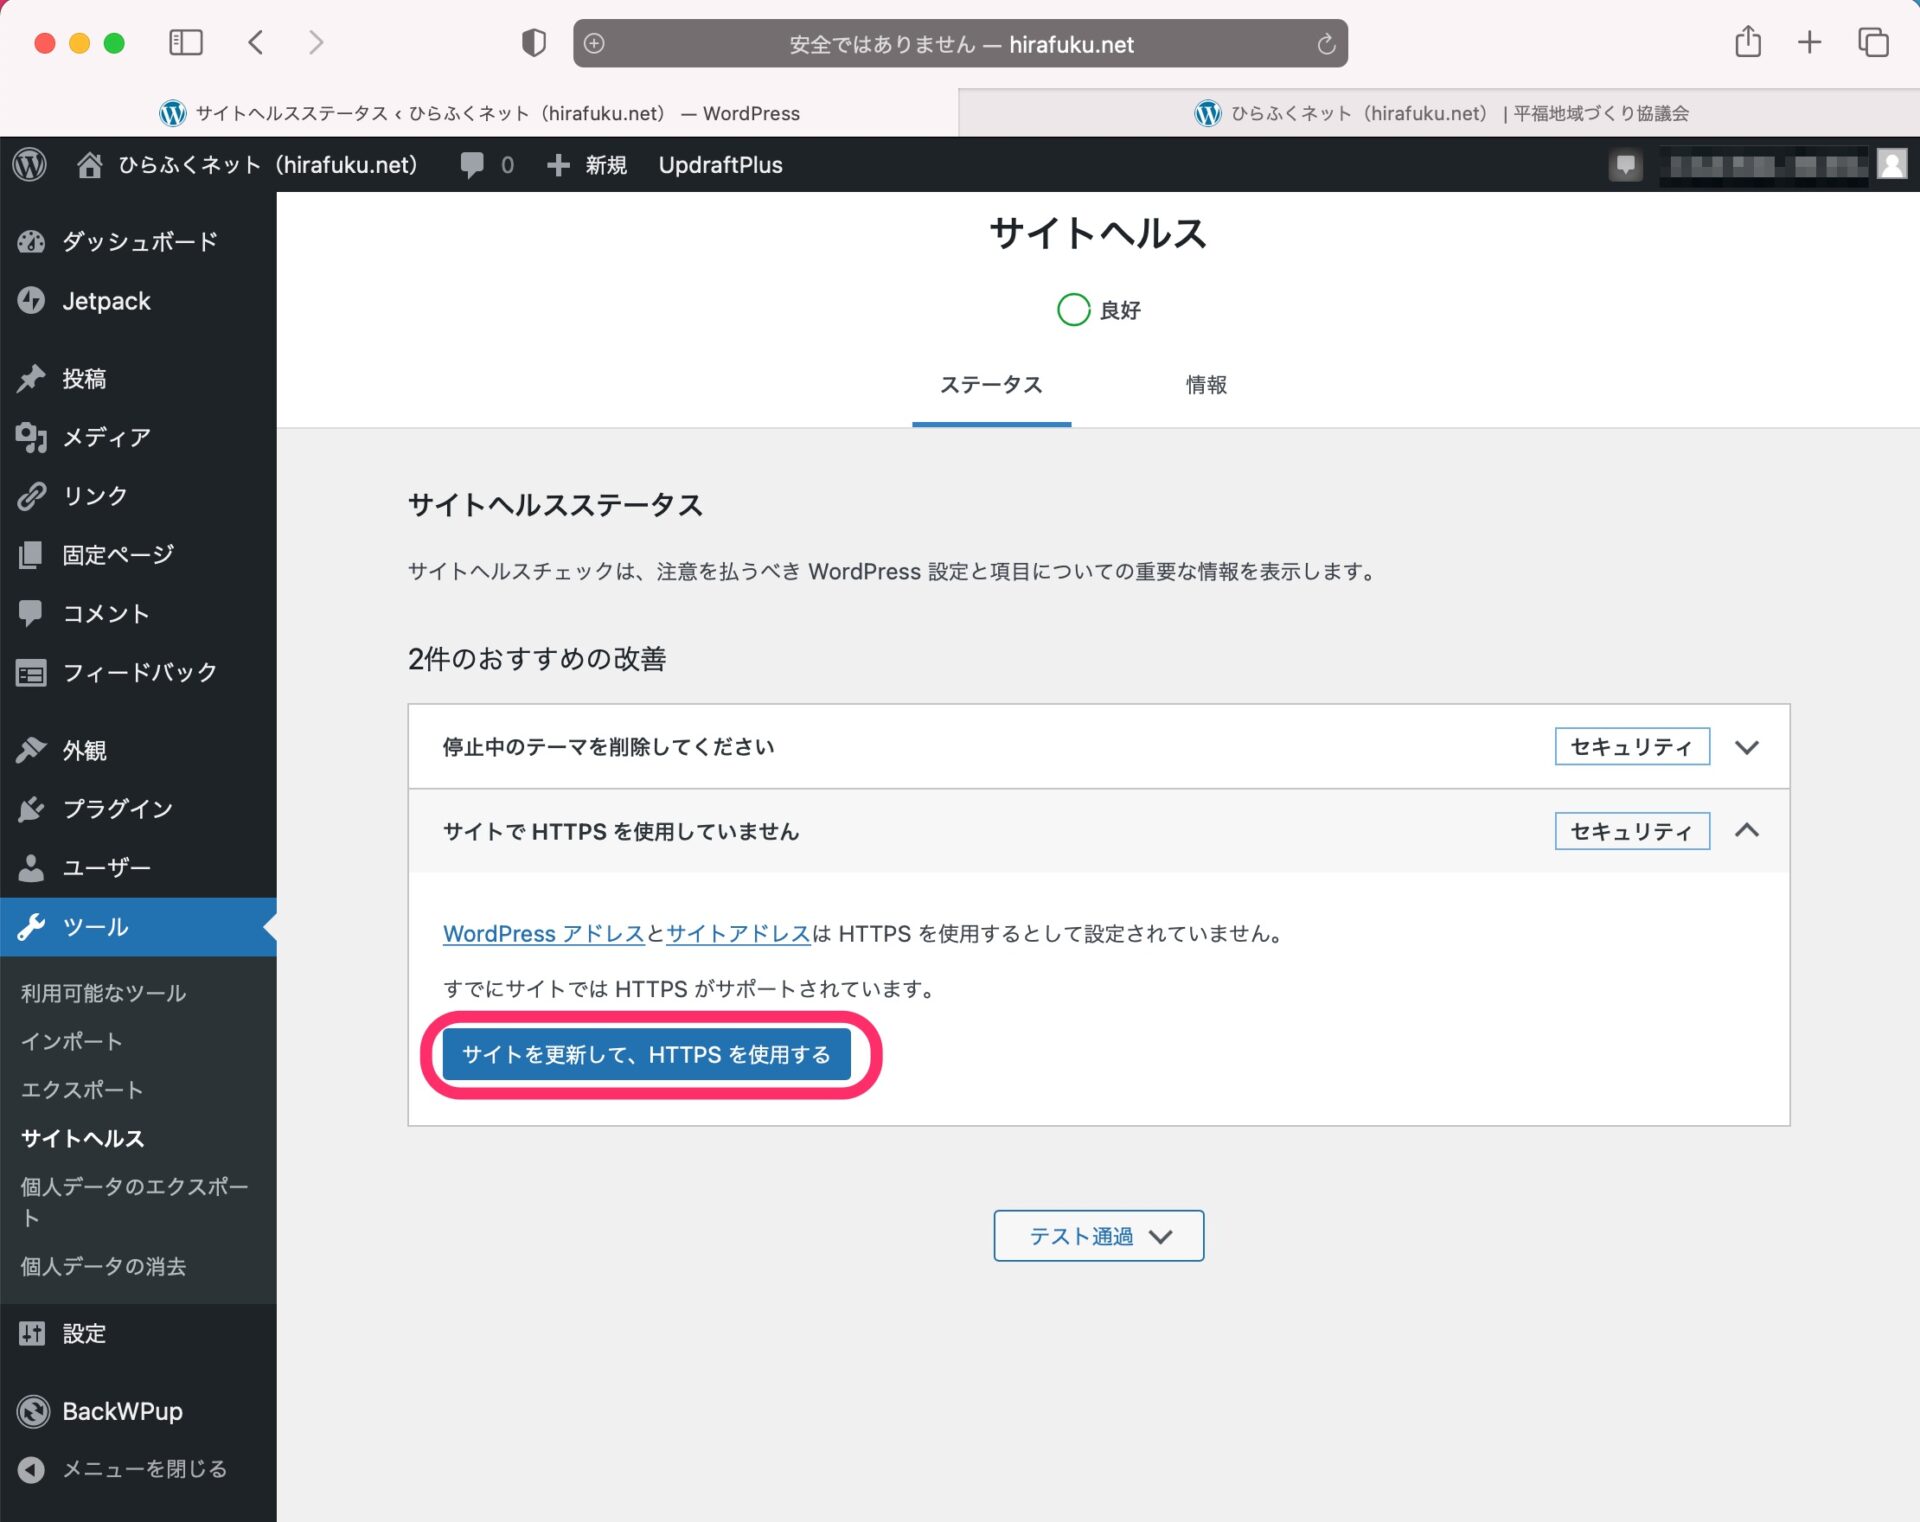
Task: Click the Safari address bar
Action: (x=960, y=44)
